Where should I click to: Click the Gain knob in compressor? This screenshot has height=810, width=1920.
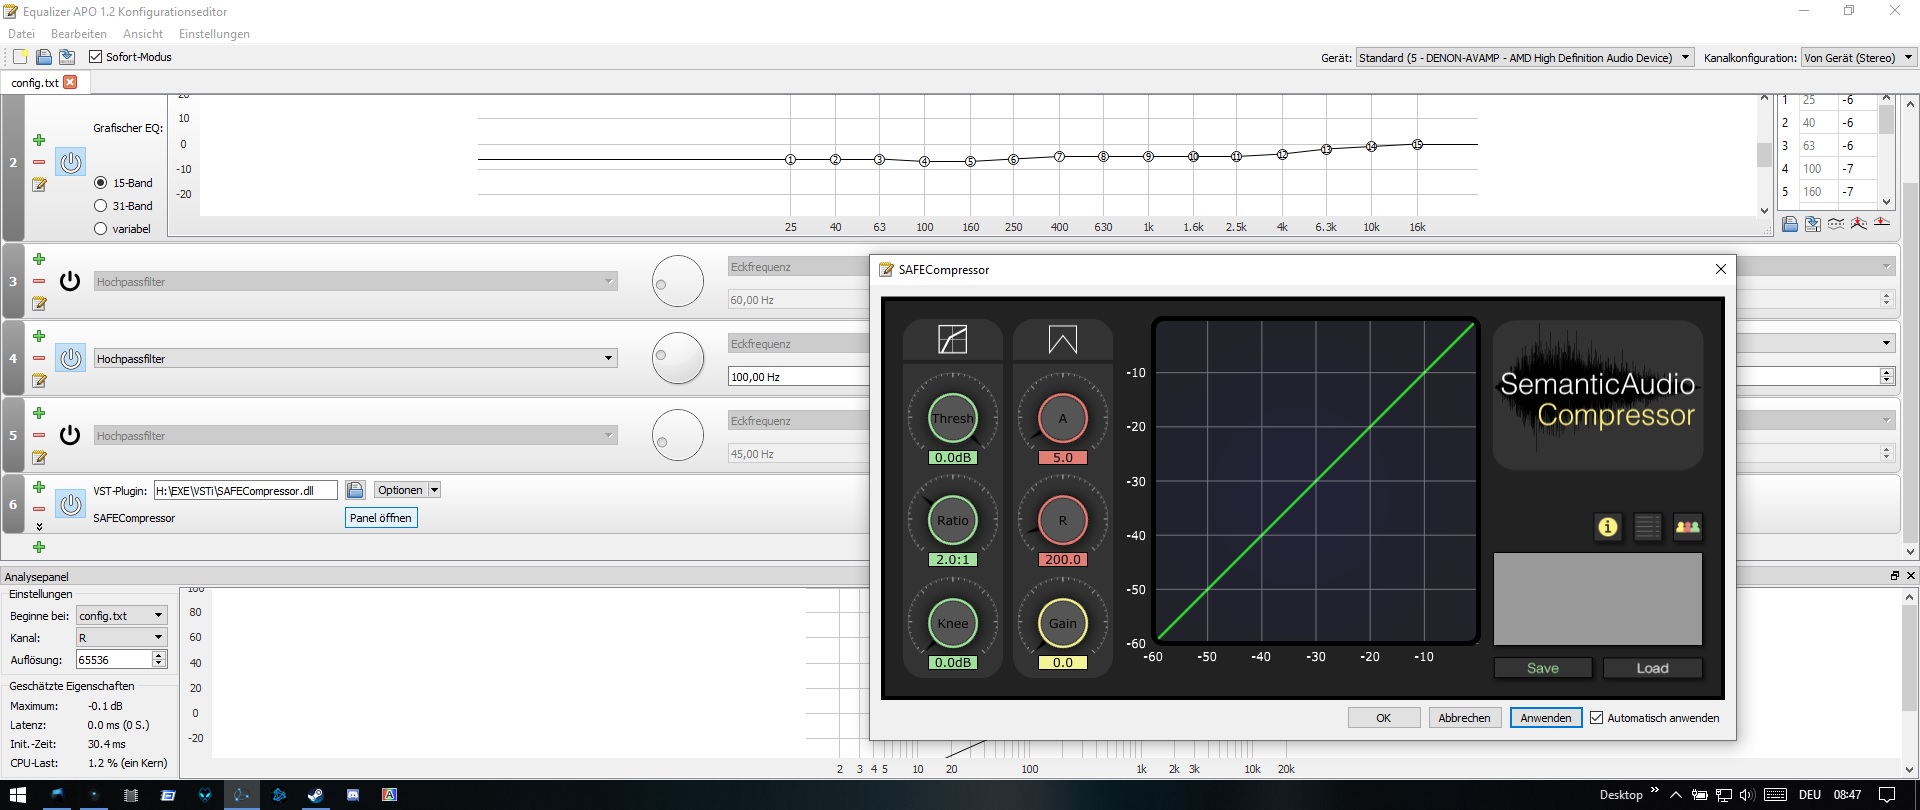click(1063, 623)
